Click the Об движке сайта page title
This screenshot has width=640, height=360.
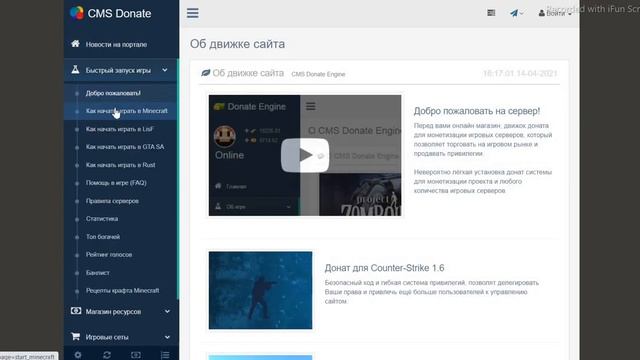[x=238, y=44]
